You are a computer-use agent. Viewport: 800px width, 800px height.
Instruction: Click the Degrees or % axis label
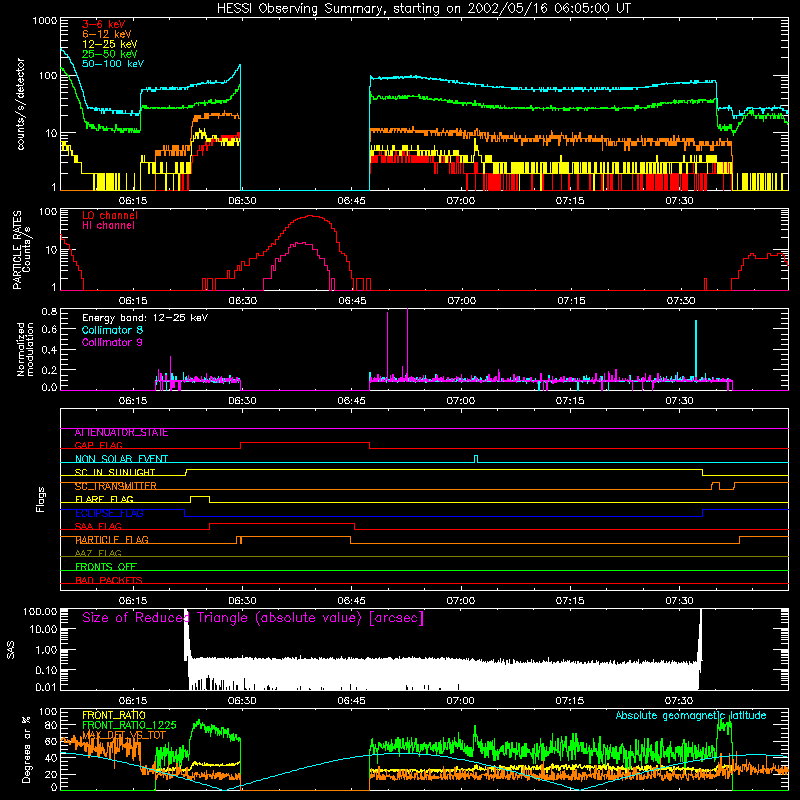click(x=26, y=750)
